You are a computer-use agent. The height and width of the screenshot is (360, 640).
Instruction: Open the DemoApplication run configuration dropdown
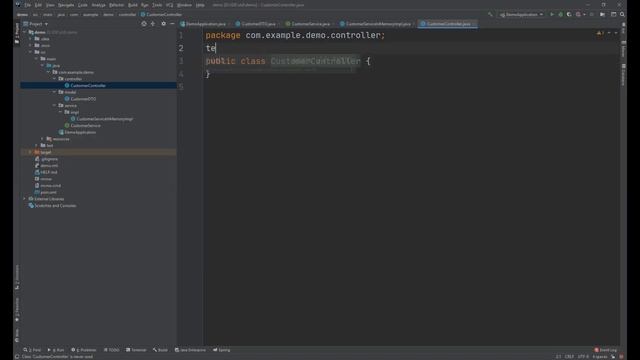pyautogui.click(x=522, y=14)
